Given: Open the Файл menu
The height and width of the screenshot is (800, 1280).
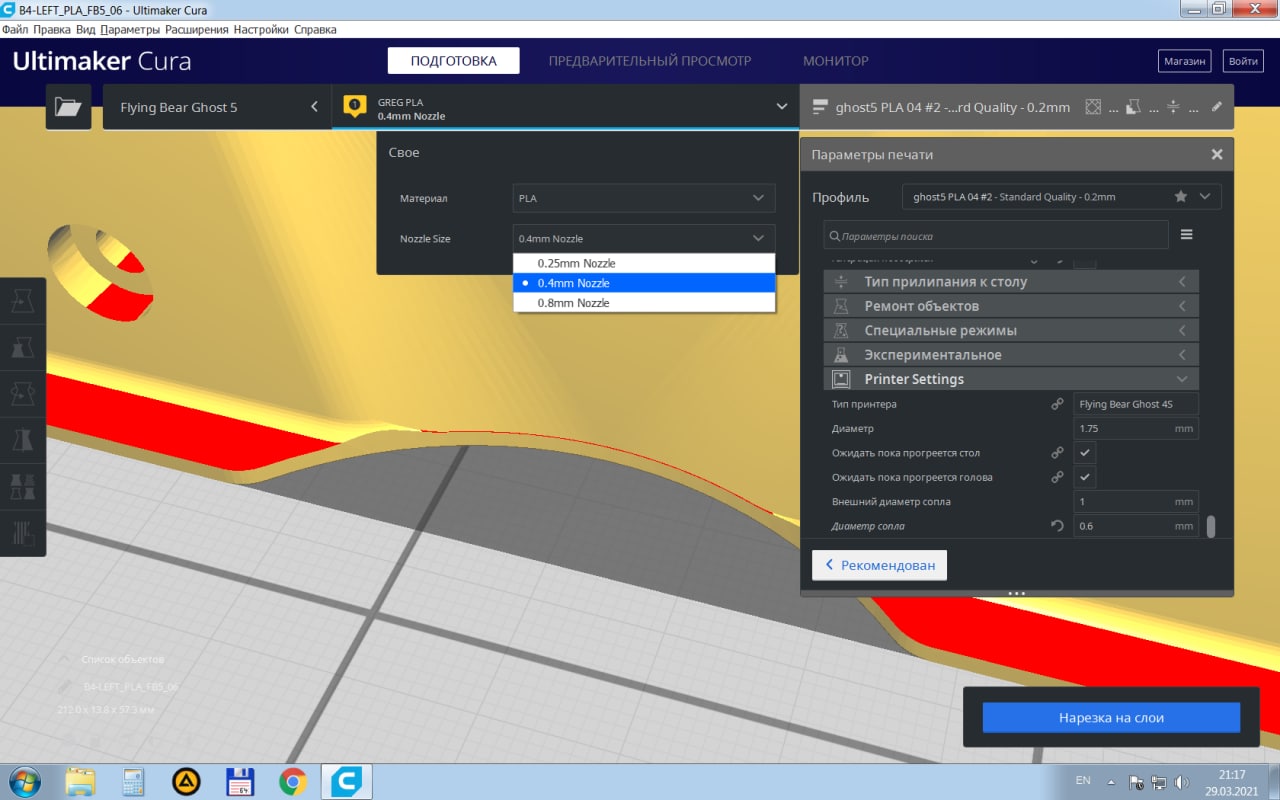Looking at the screenshot, I should click(x=15, y=29).
